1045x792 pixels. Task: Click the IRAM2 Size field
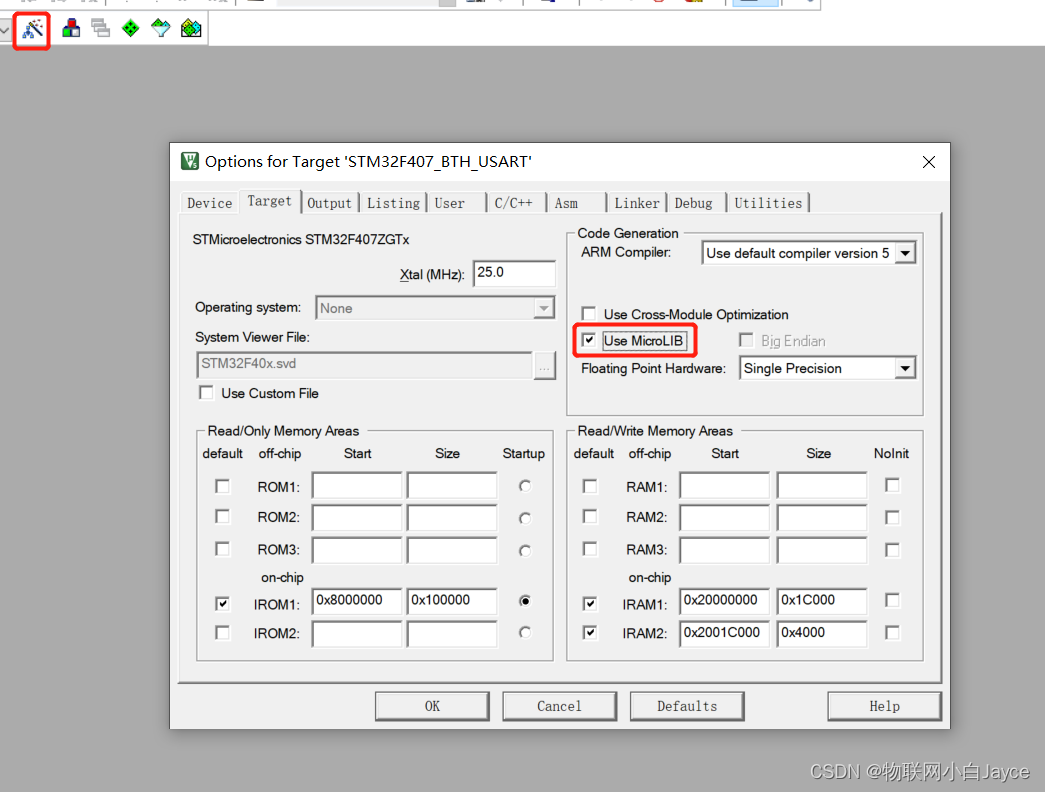822,633
